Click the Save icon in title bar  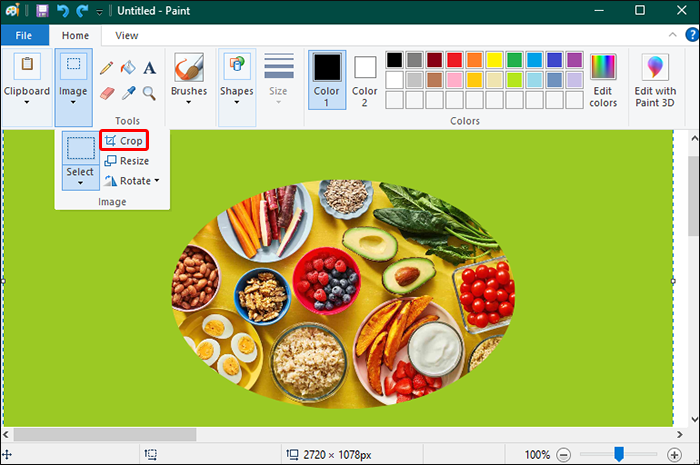(x=42, y=11)
